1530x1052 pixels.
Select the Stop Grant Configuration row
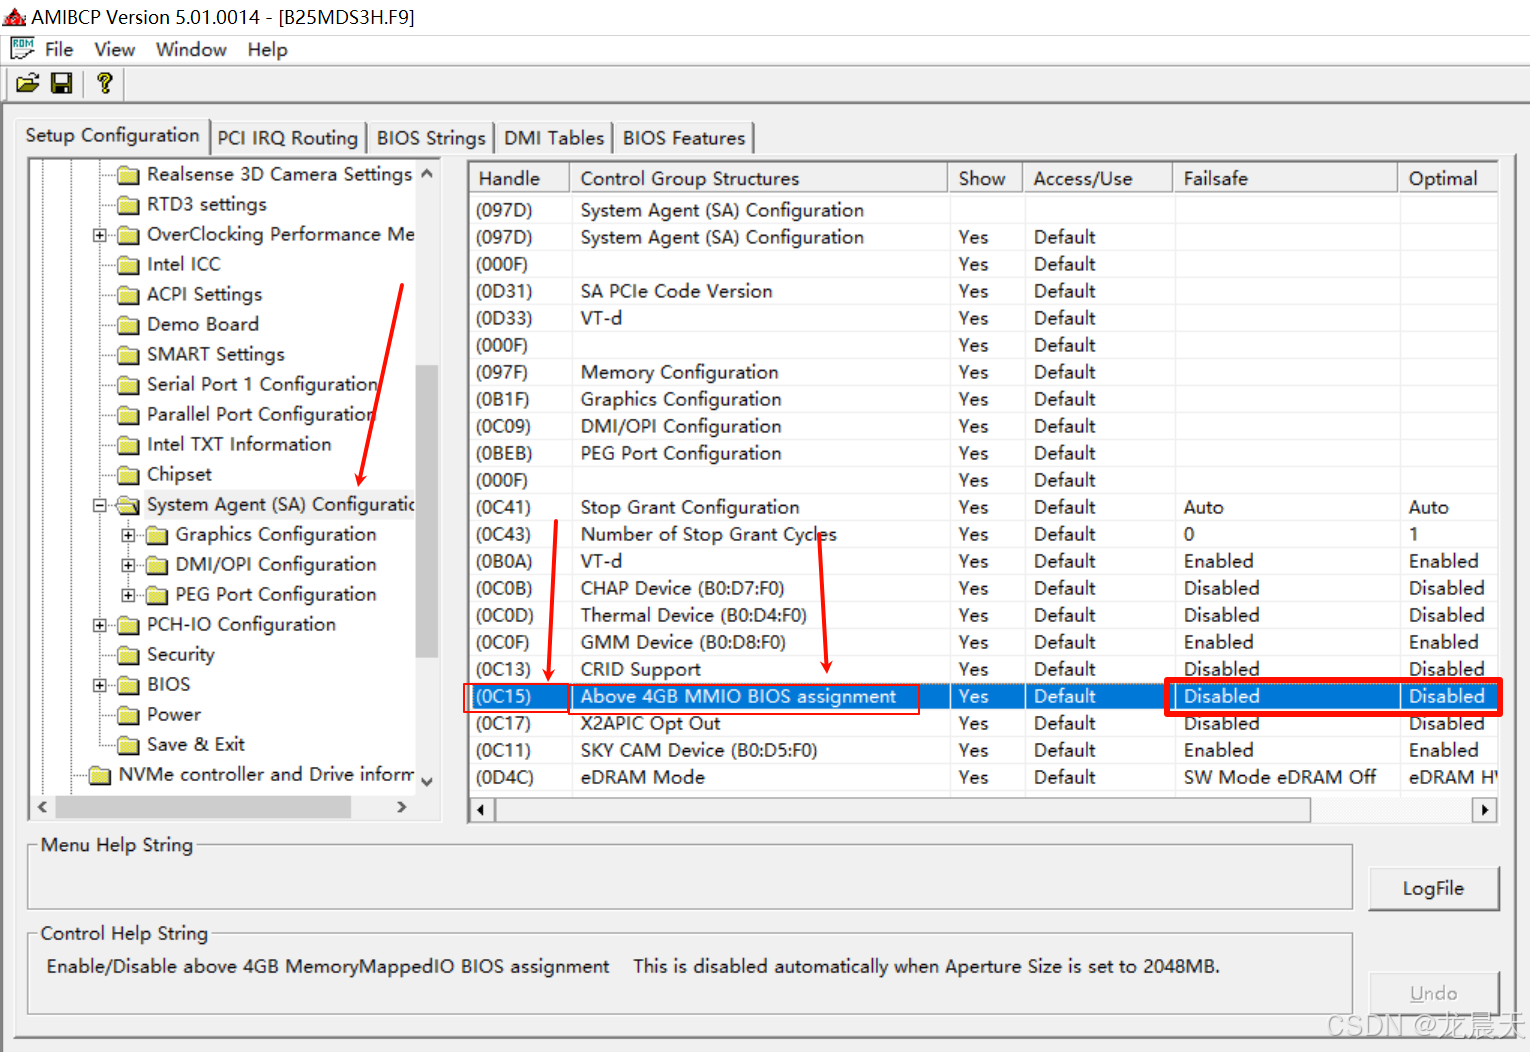tap(983, 507)
